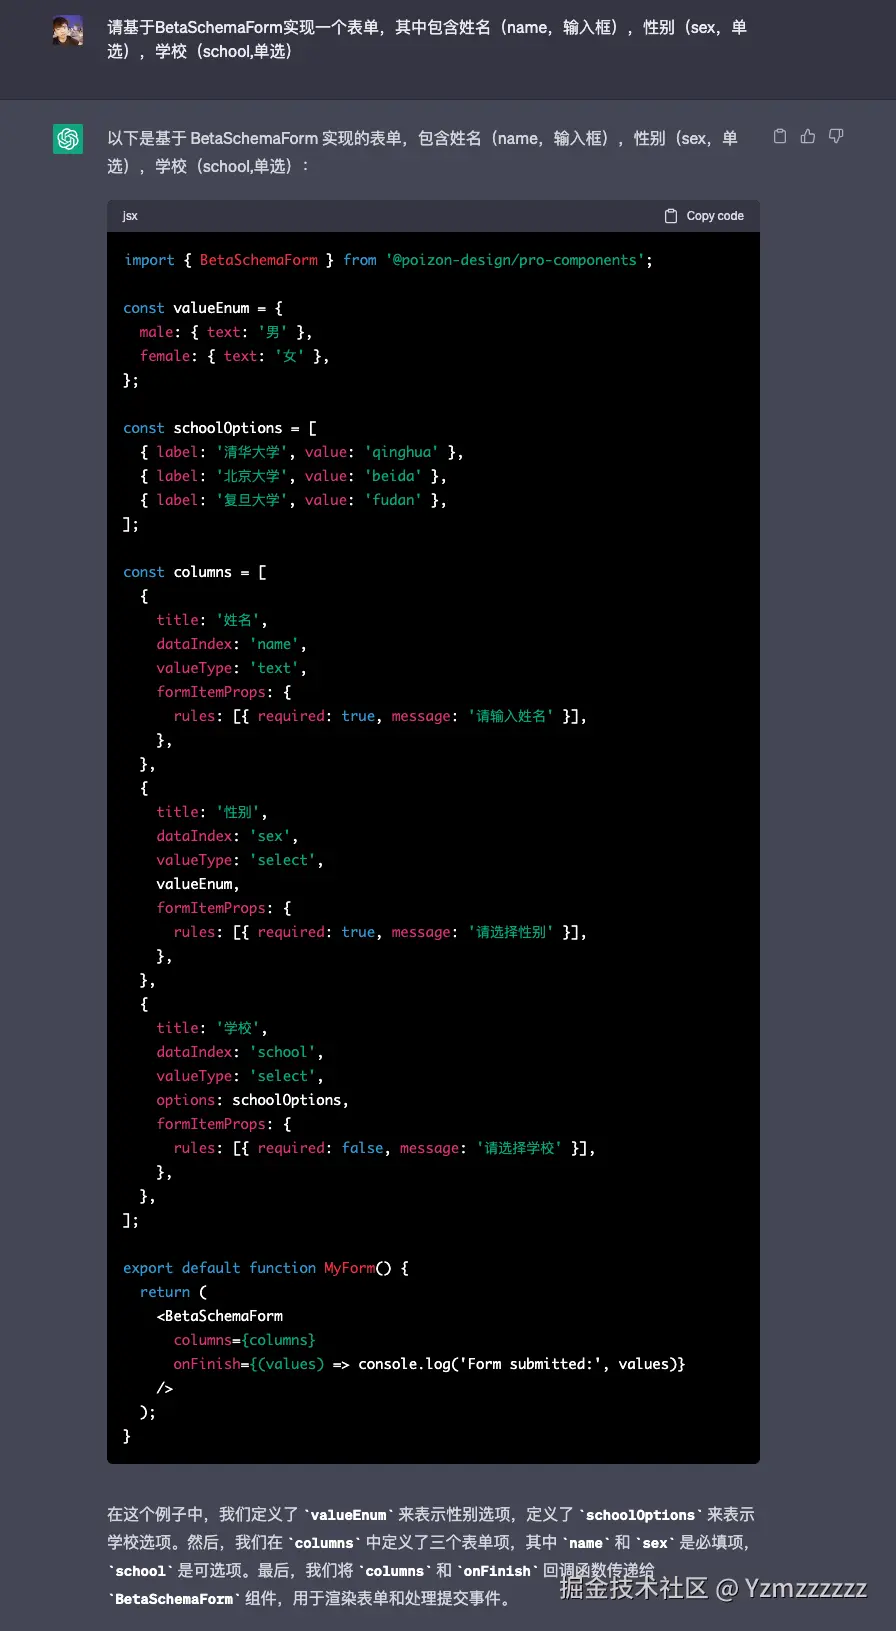Click the options: schoolOptions line
The width and height of the screenshot is (896, 1631).
[x=253, y=1100]
